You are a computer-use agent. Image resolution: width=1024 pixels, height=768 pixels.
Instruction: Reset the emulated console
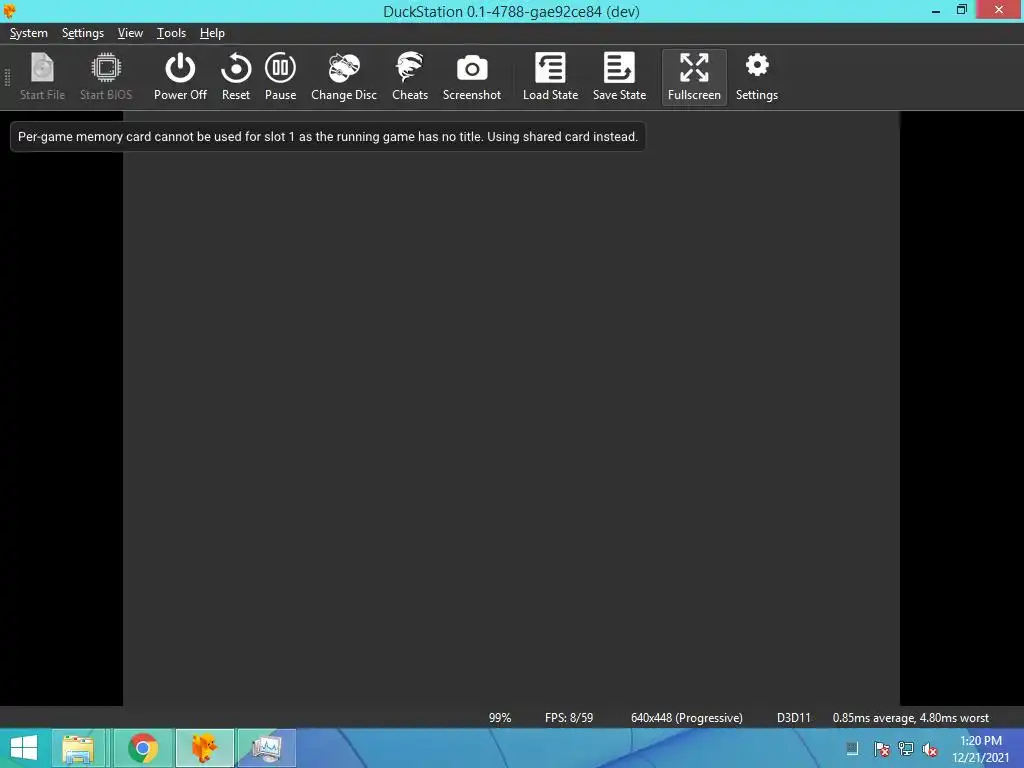click(236, 76)
